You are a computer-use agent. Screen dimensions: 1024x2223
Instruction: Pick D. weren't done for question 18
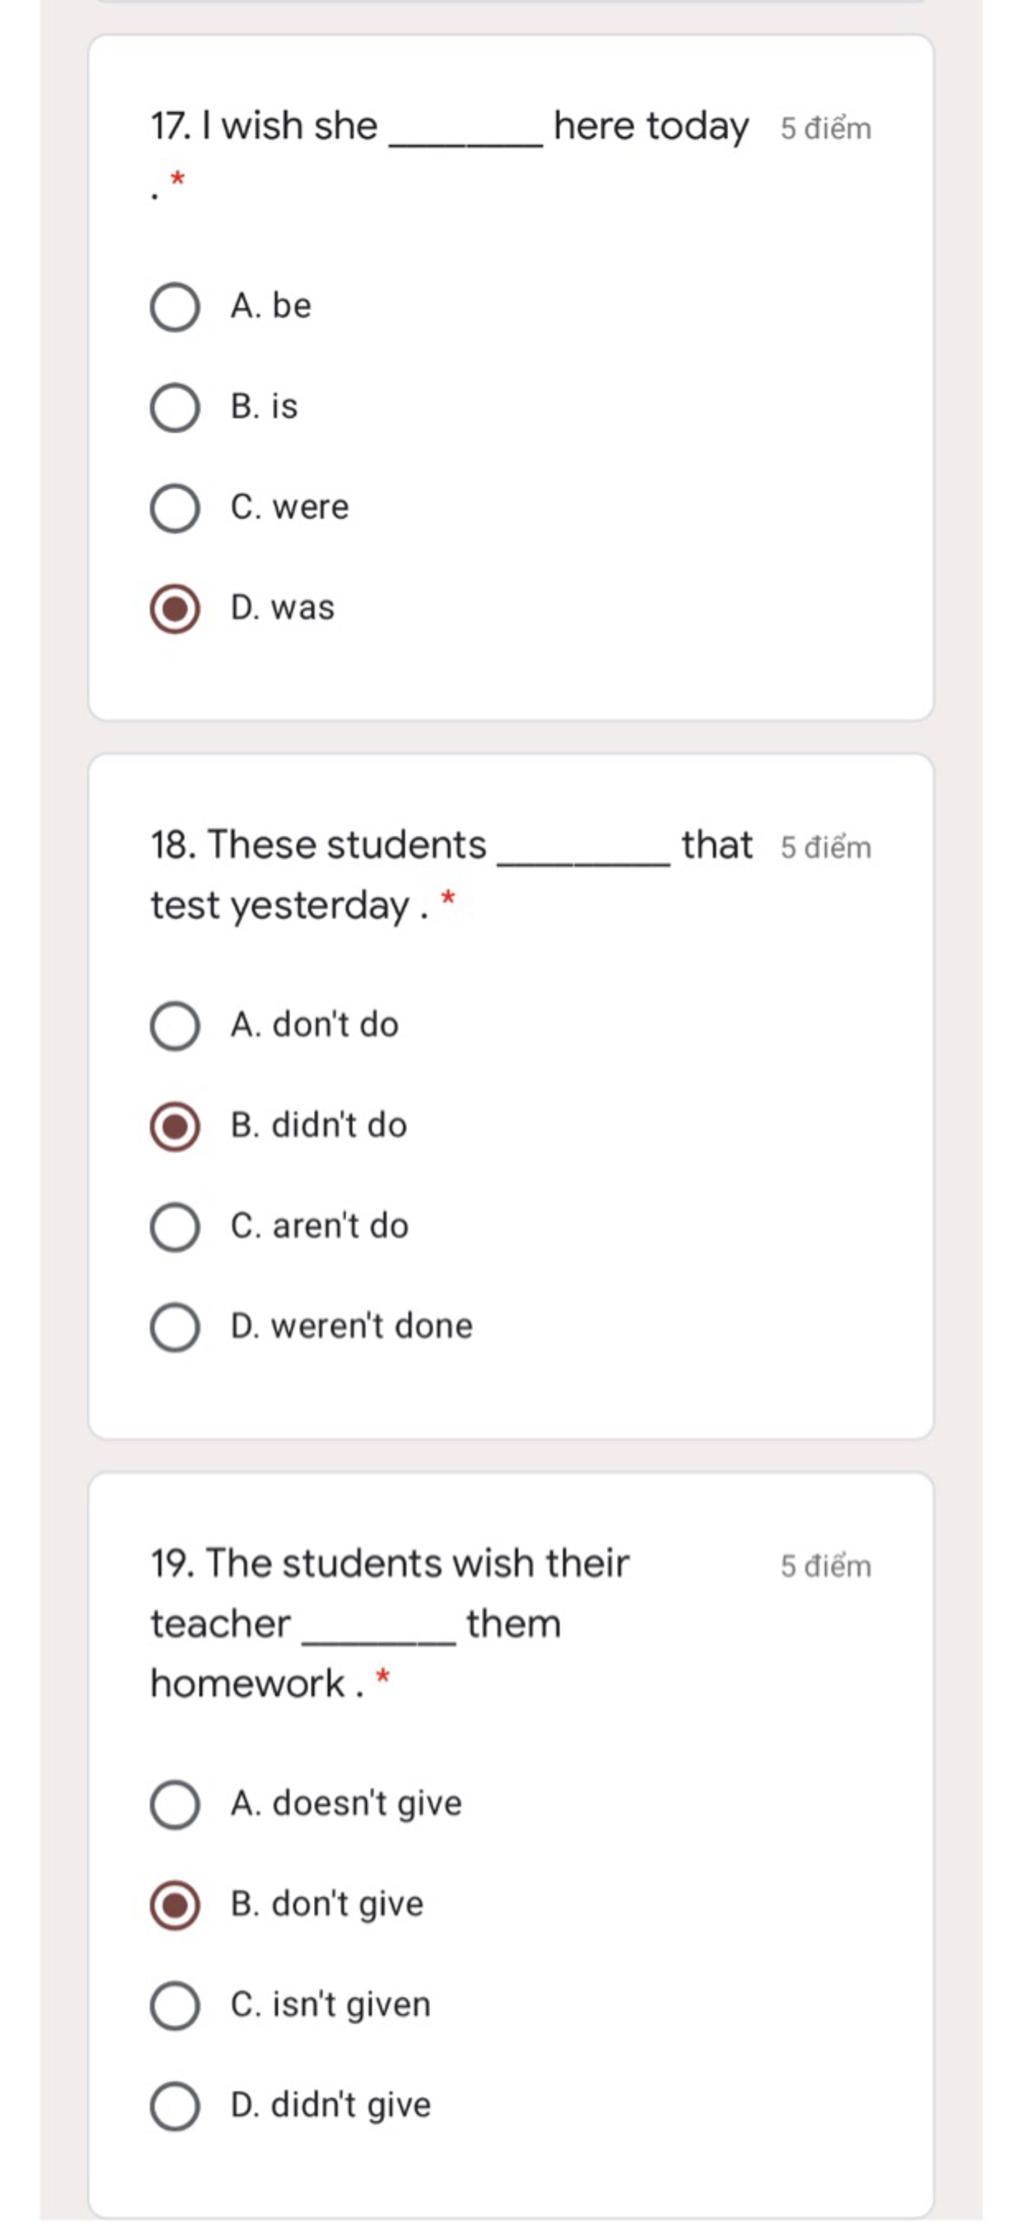point(175,1327)
